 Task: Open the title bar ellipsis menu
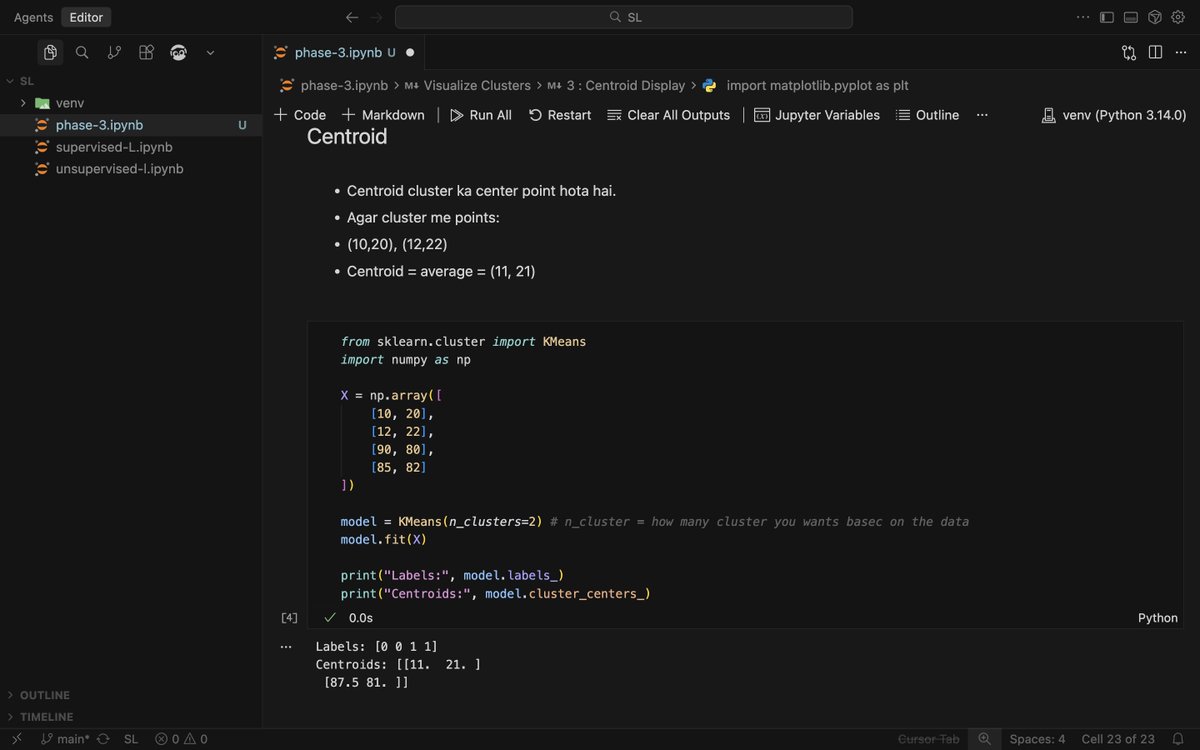point(1083,17)
